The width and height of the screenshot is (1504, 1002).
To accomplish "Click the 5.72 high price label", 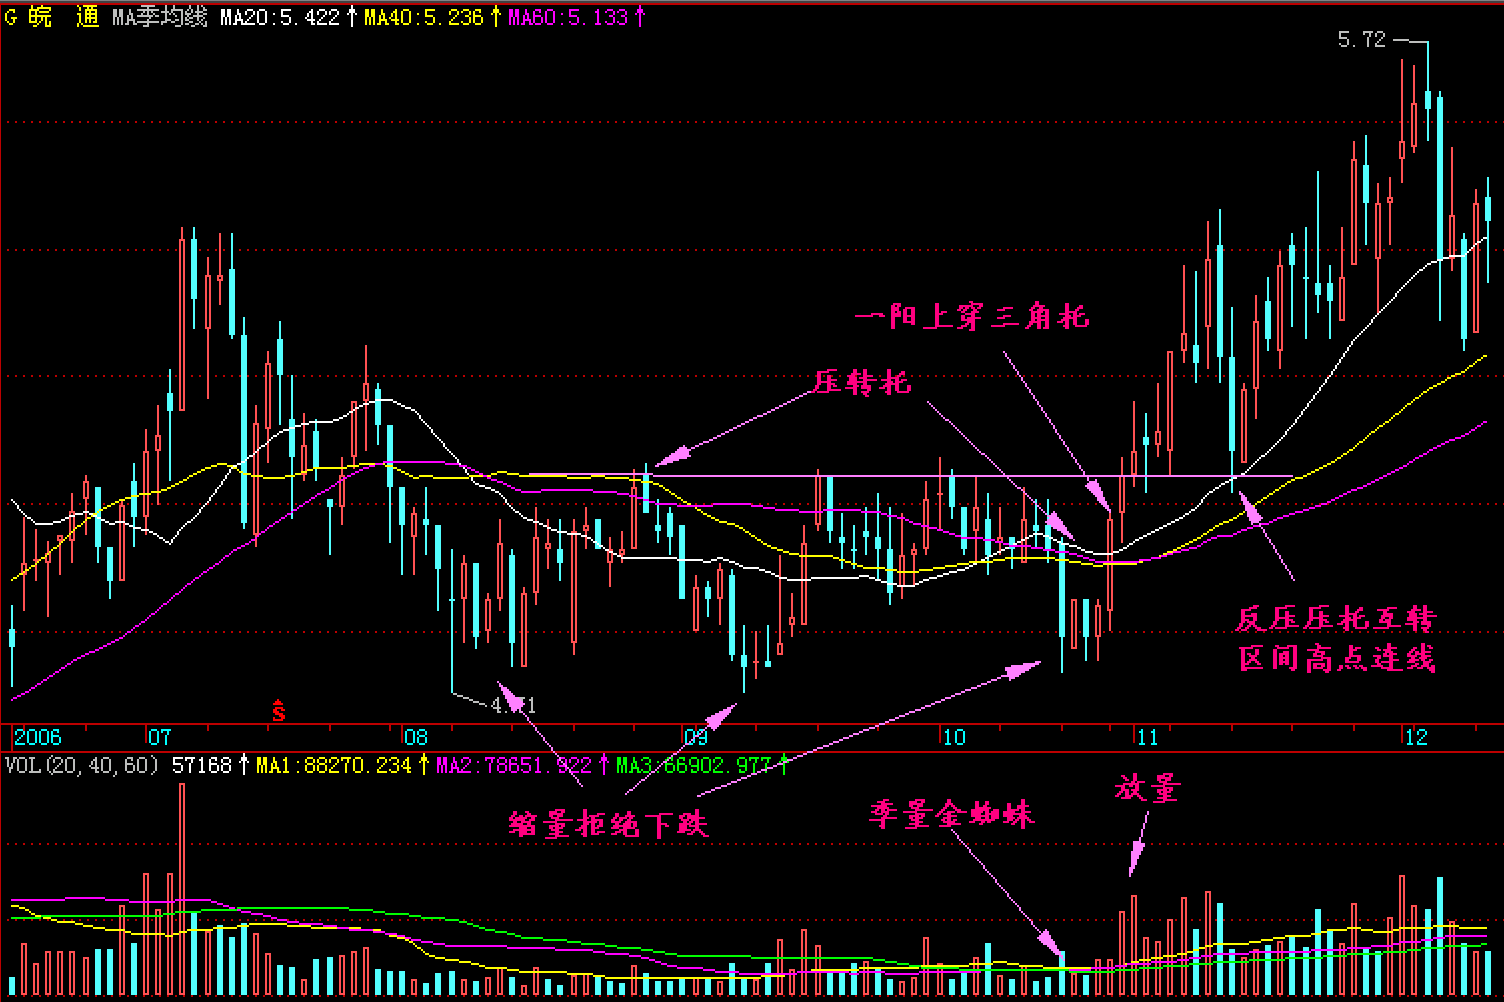I will pos(1361,40).
